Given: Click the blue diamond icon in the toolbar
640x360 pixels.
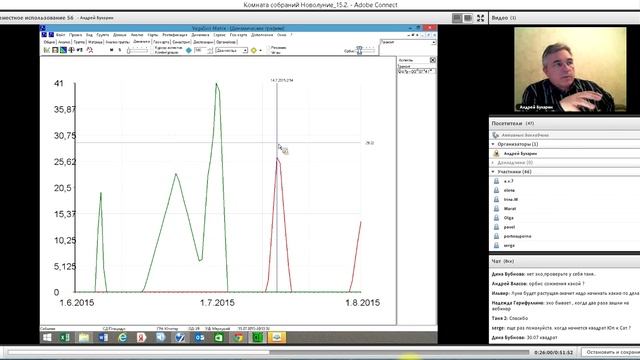Looking at the screenshot, I should click(x=189, y=50).
